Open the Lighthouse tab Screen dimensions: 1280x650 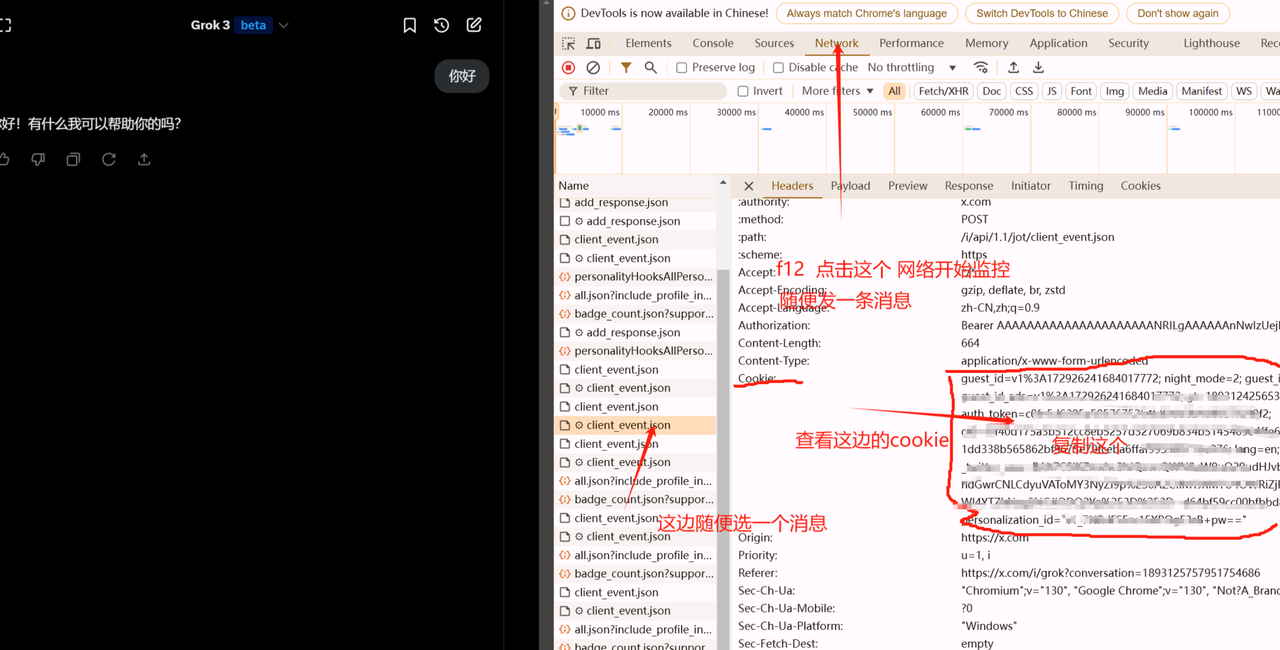tap(1211, 43)
